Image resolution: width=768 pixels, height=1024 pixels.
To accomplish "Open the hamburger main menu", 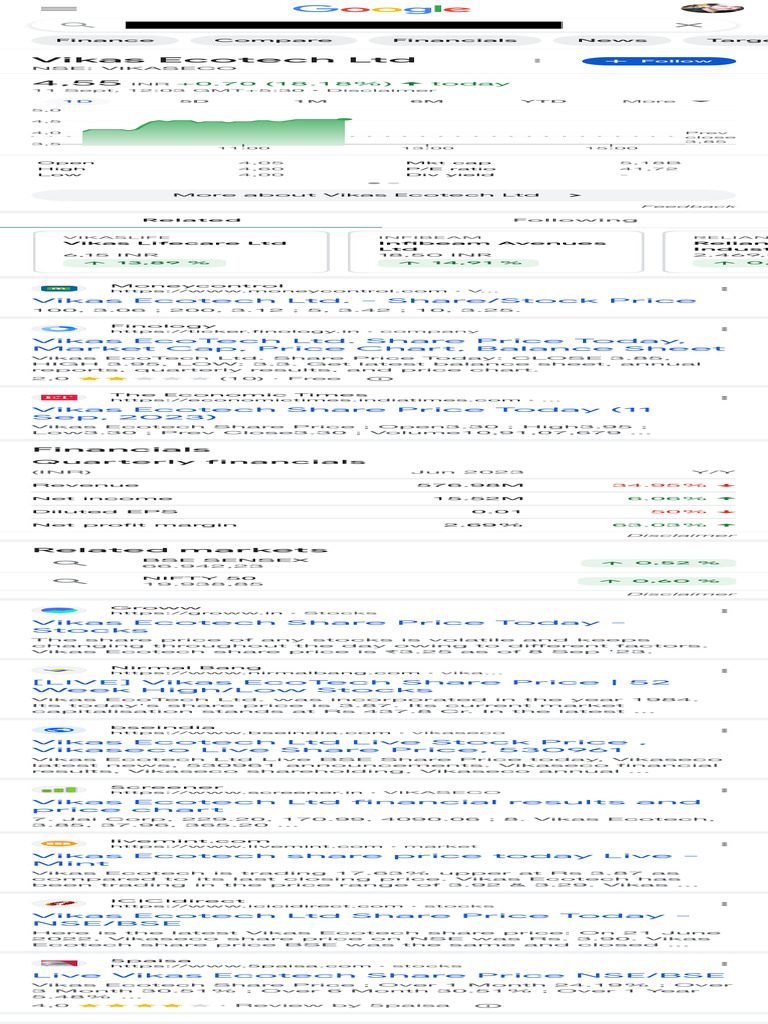I will [x=59, y=8].
